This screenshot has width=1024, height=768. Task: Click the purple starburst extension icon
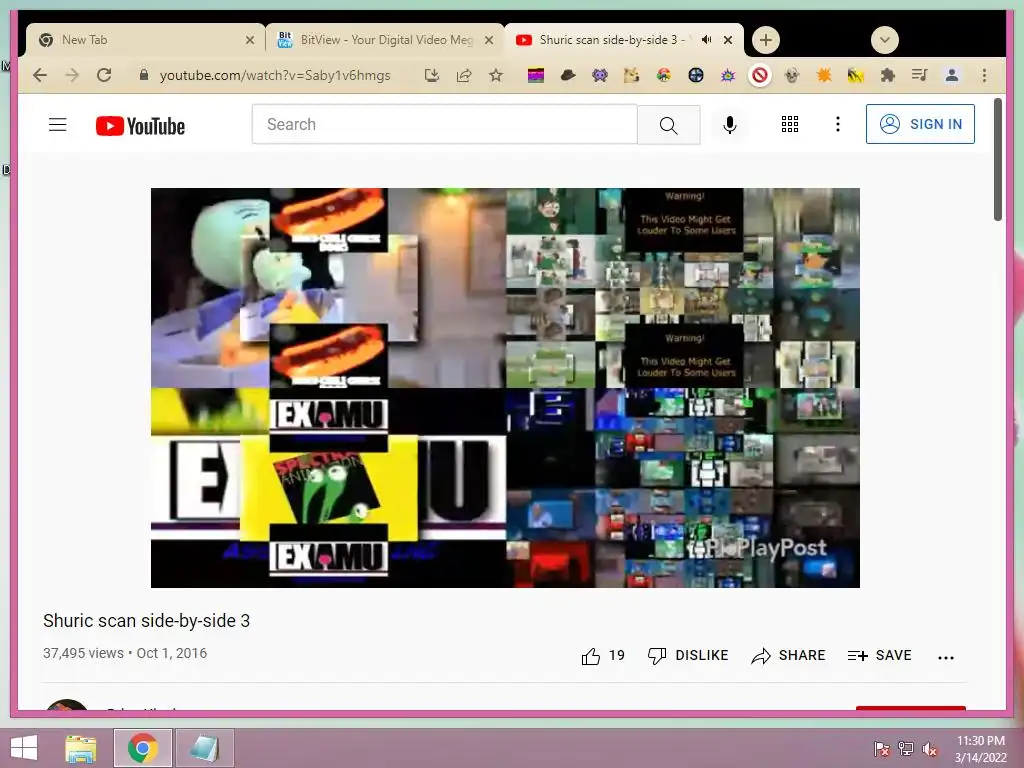click(728, 76)
